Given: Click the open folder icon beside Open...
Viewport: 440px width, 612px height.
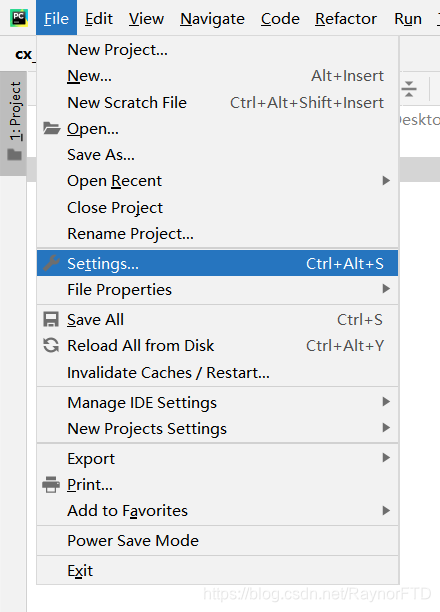Looking at the screenshot, I should pyautogui.click(x=52, y=128).
